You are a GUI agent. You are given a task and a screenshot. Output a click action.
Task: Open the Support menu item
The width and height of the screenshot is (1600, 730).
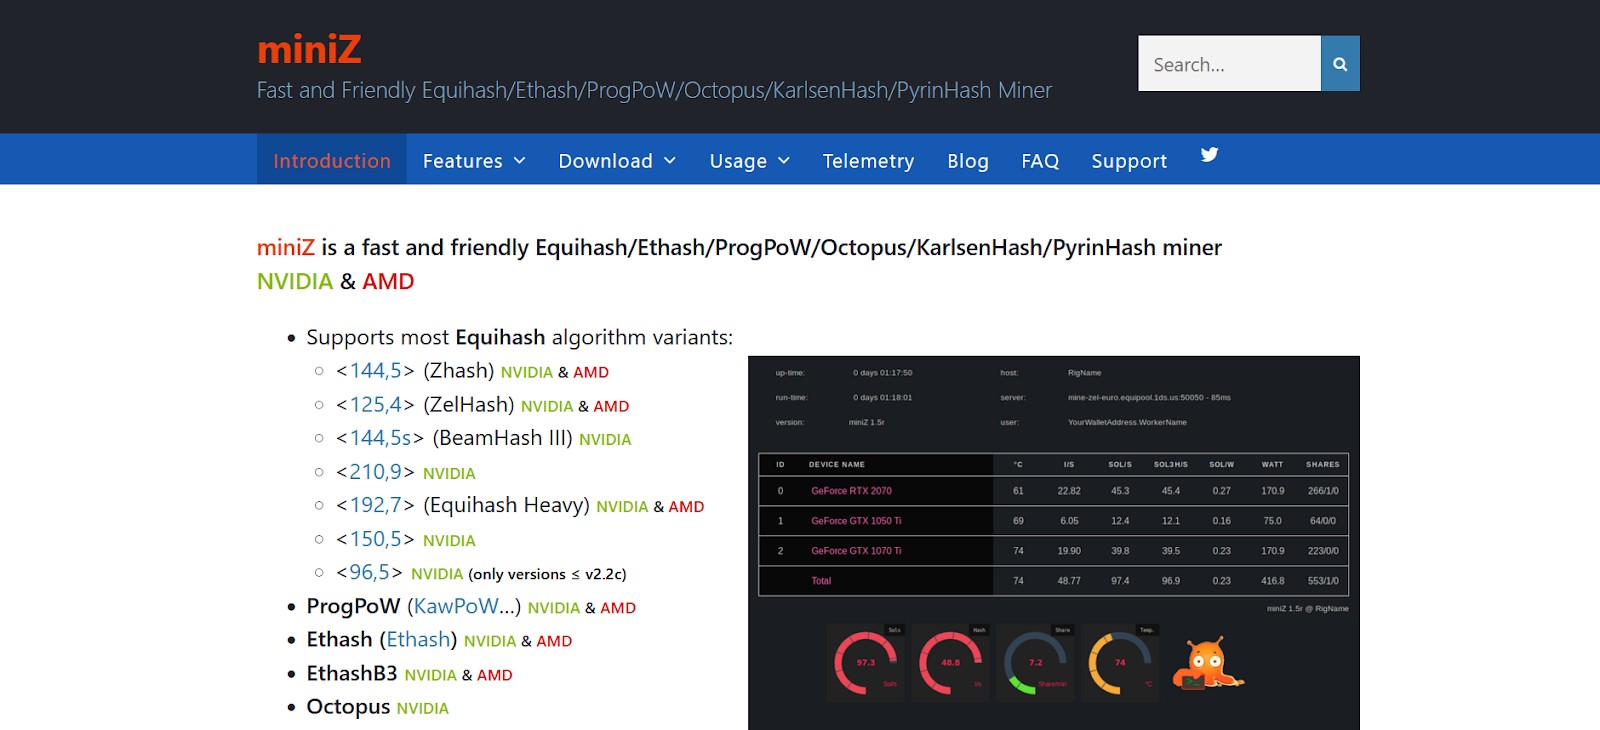(x=1129, y=160)
